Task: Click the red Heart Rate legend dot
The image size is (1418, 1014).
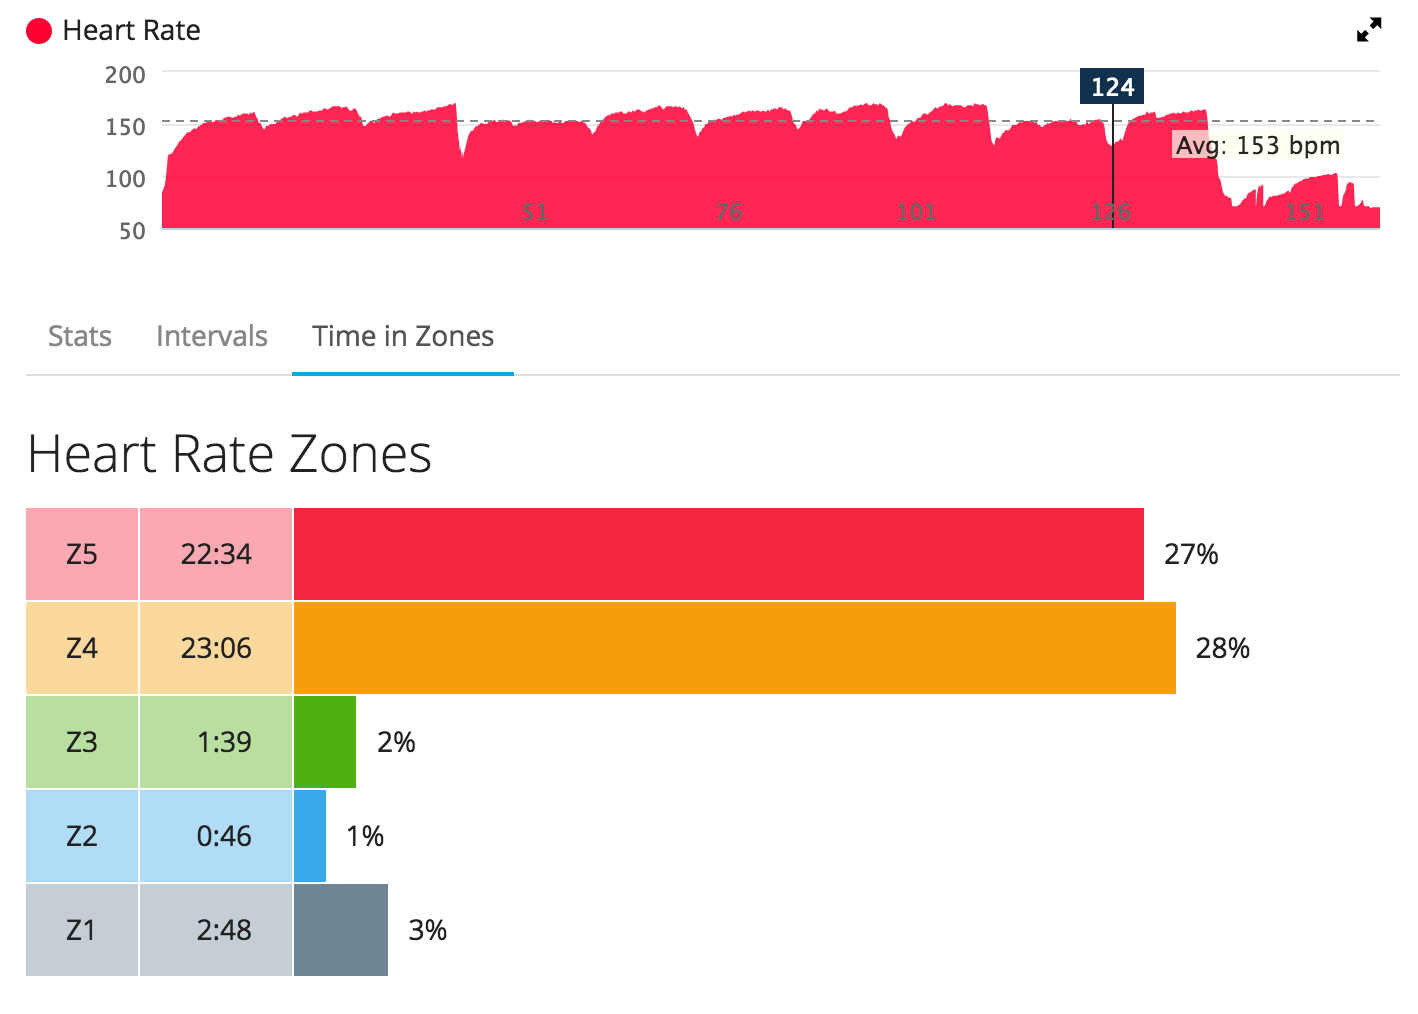Action: coord(39,31)
